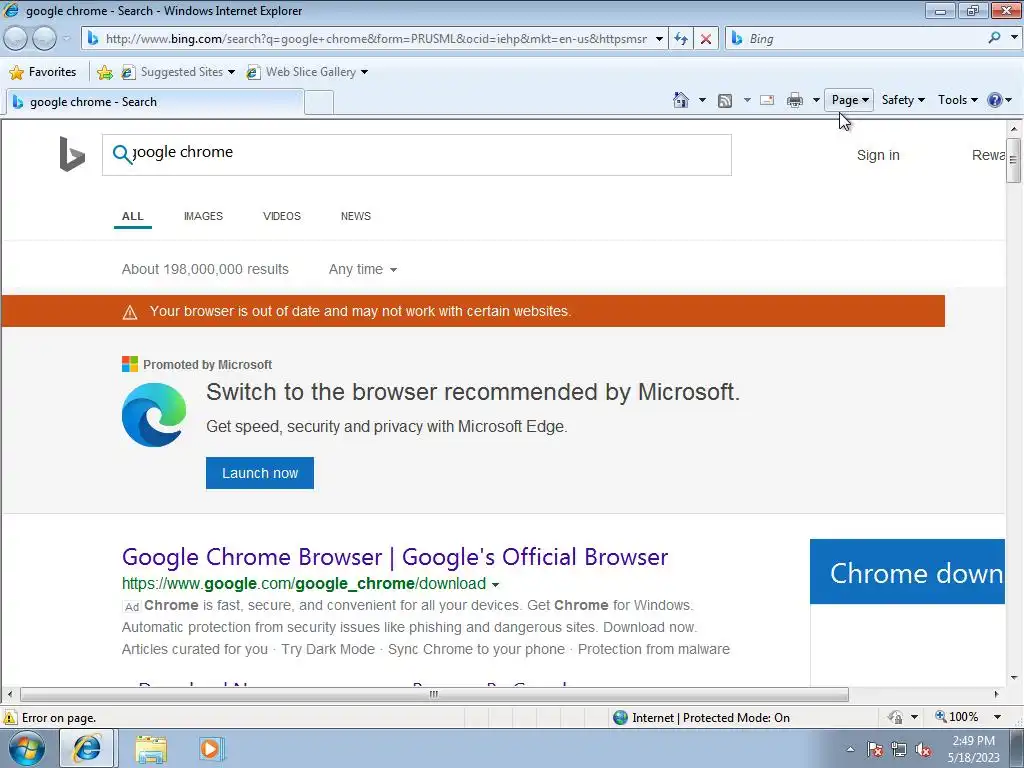Switch to VIDEOS results tab
This screenshot has height=768, width=1024.
pyautogui.click(x=281, y=216)
